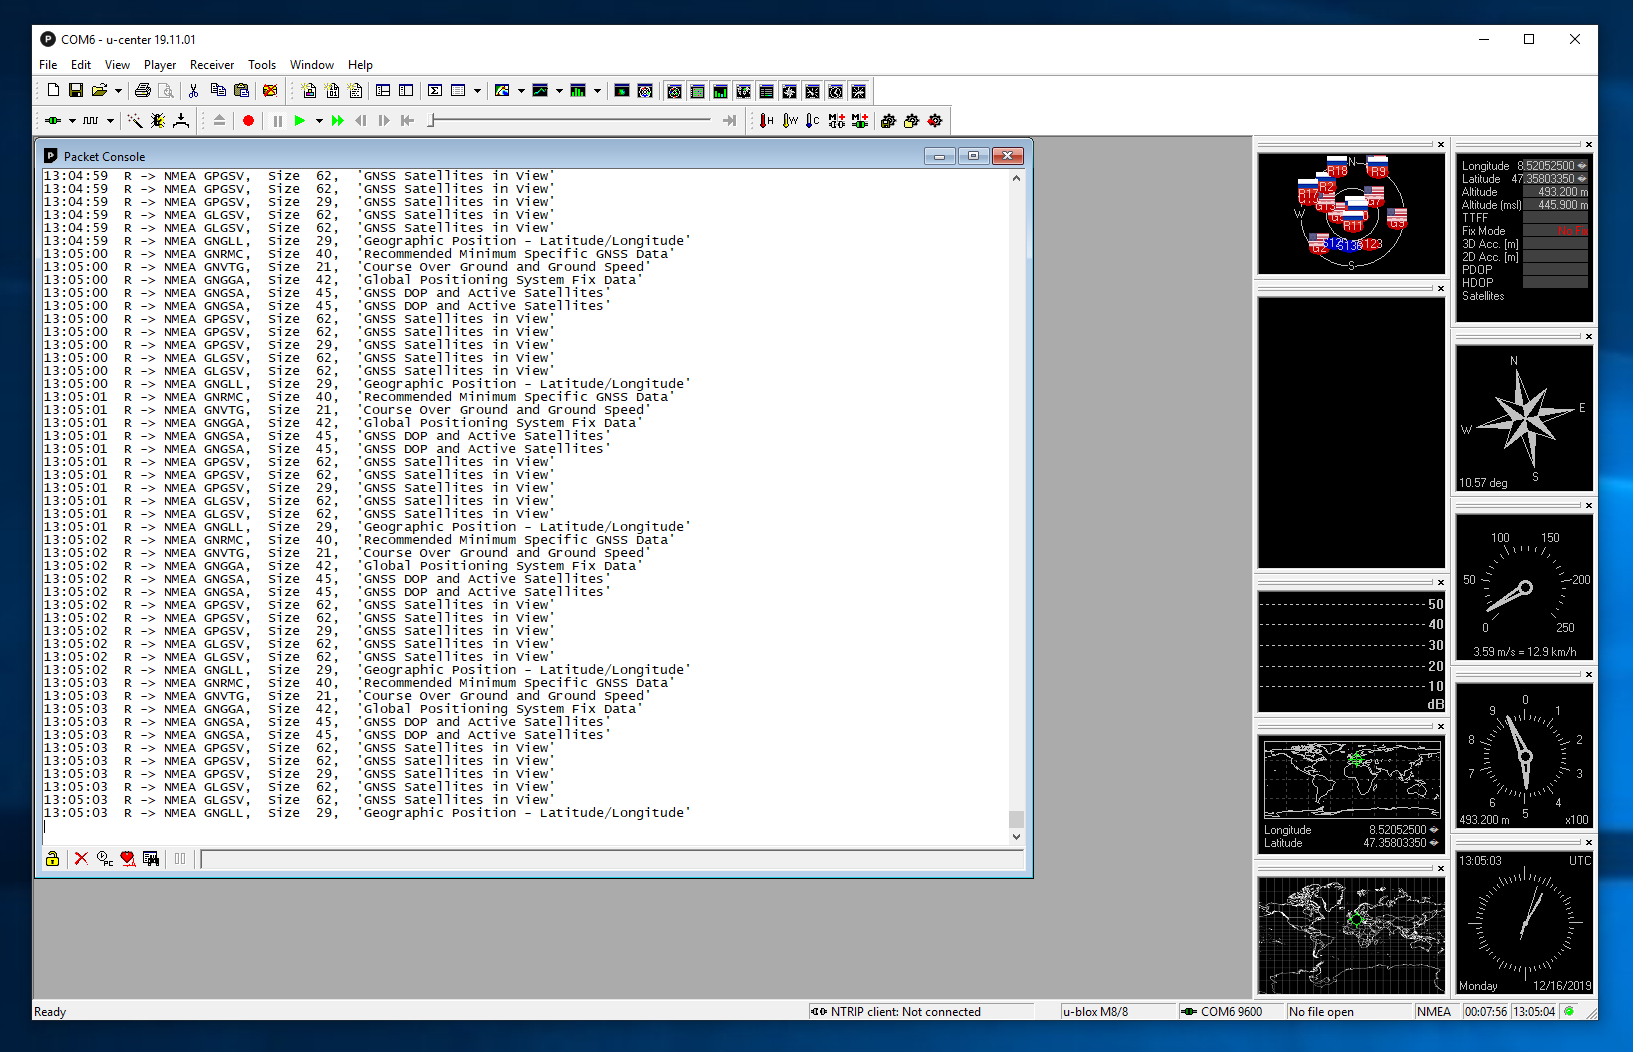Viewport: 1633px width, 1052px height.
Task: Click the red heart icon in Packet Console
Action: pos(128,859)
